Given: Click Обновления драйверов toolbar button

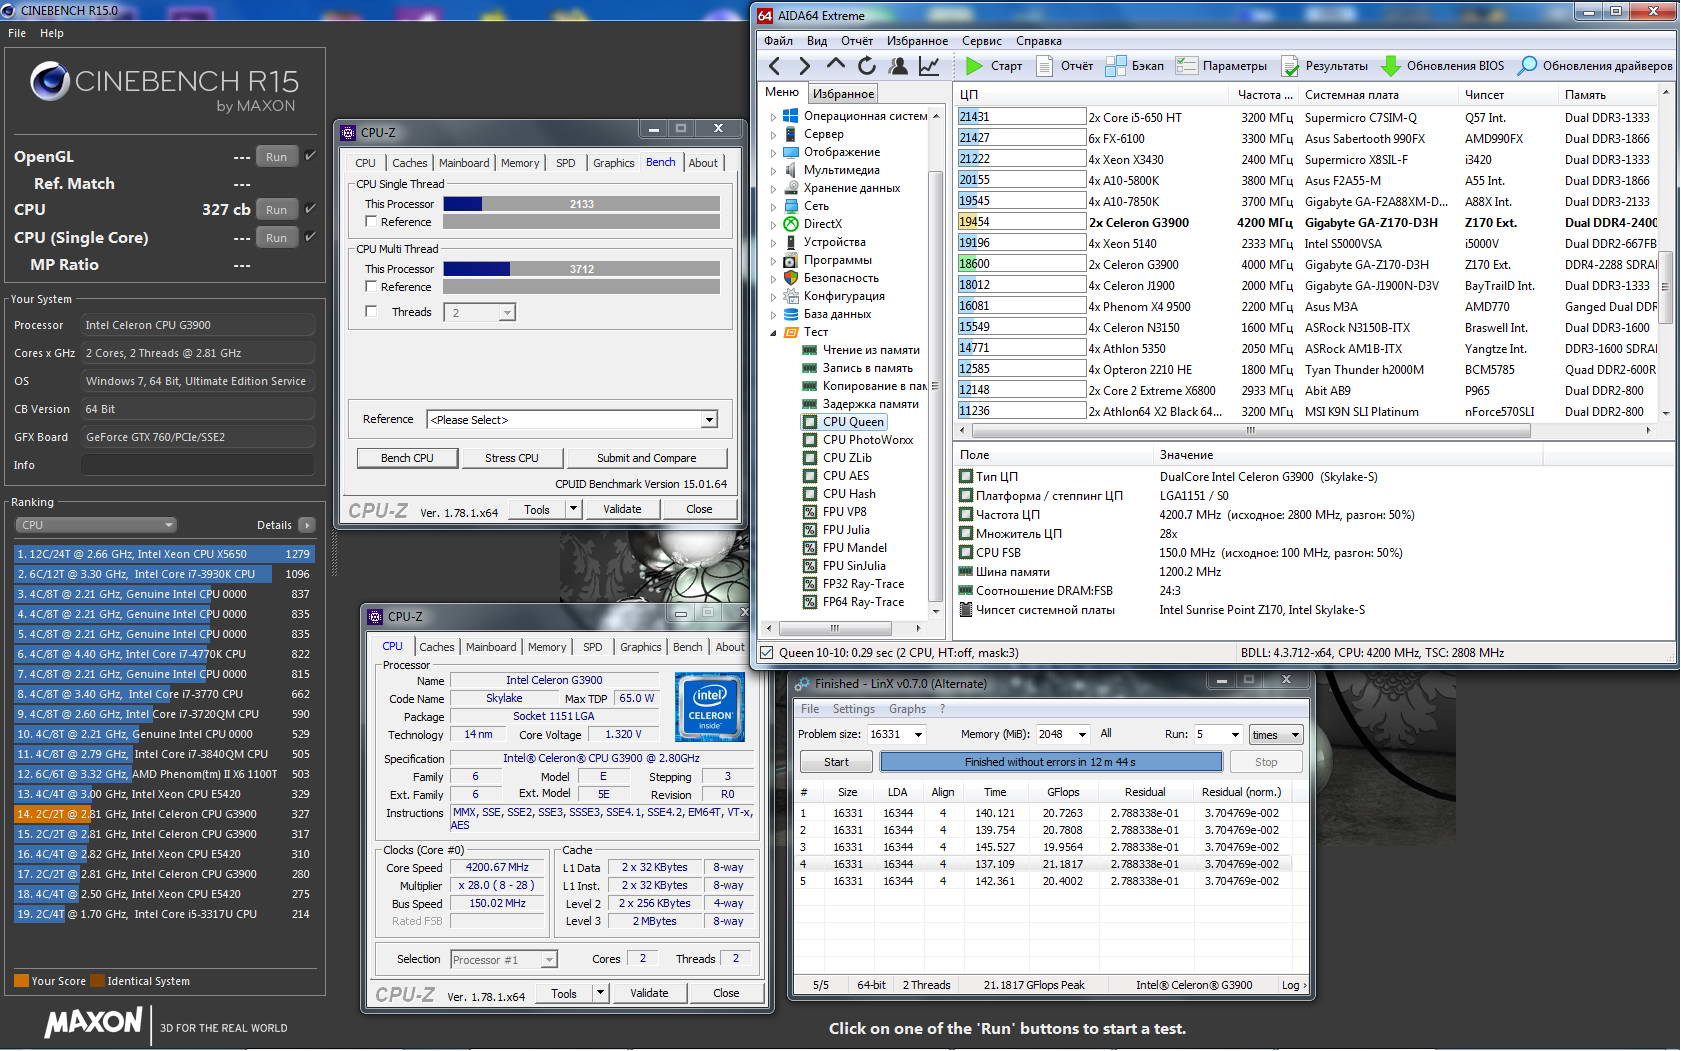Looking at the screenshot, I should click(1595, 66).
